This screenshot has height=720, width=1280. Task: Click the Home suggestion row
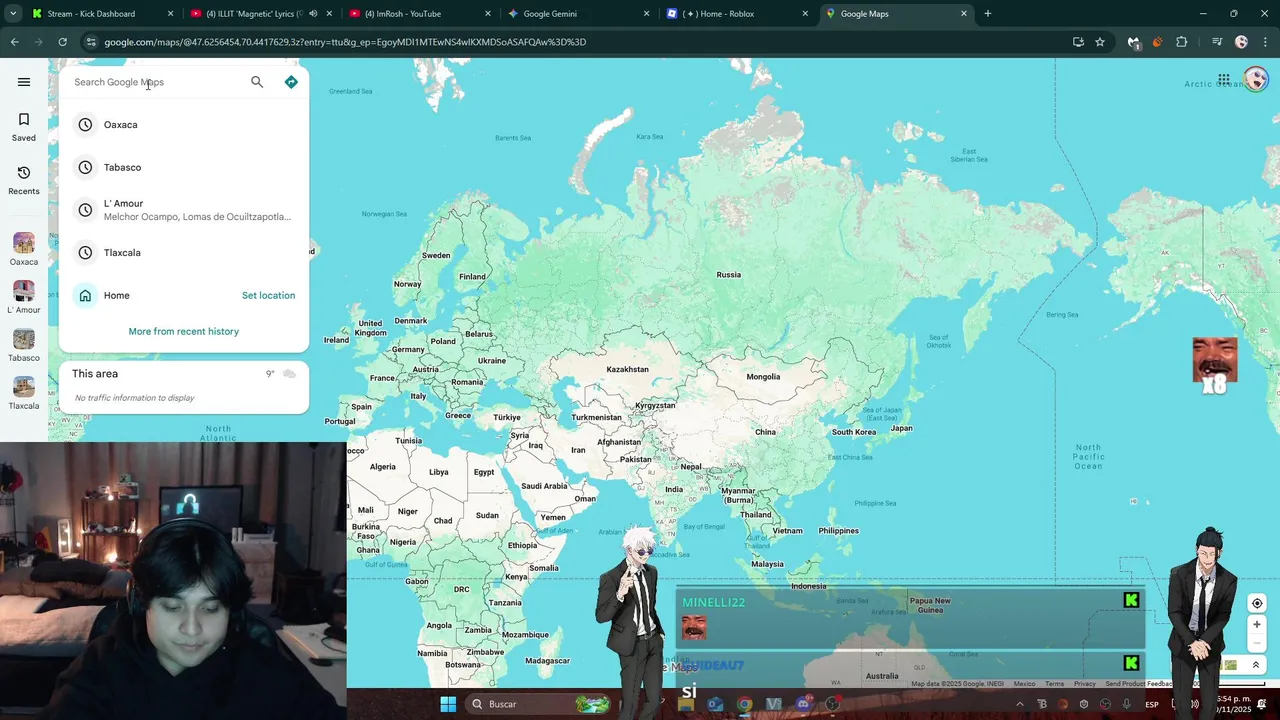coord(184,296)
